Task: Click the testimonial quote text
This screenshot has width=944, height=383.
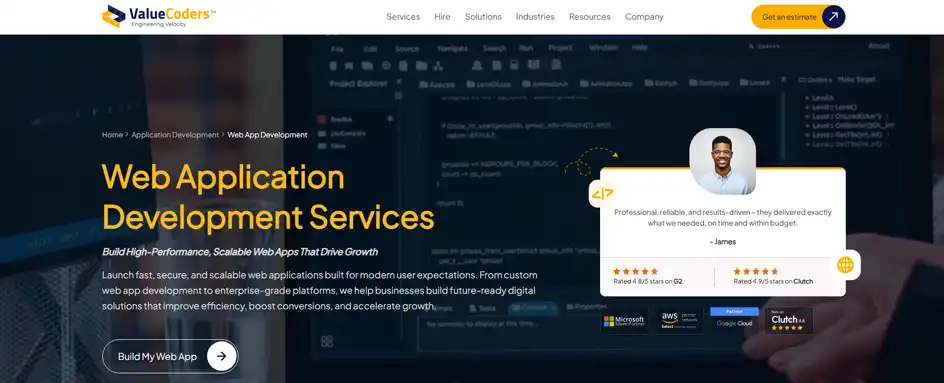Action: 722,217
